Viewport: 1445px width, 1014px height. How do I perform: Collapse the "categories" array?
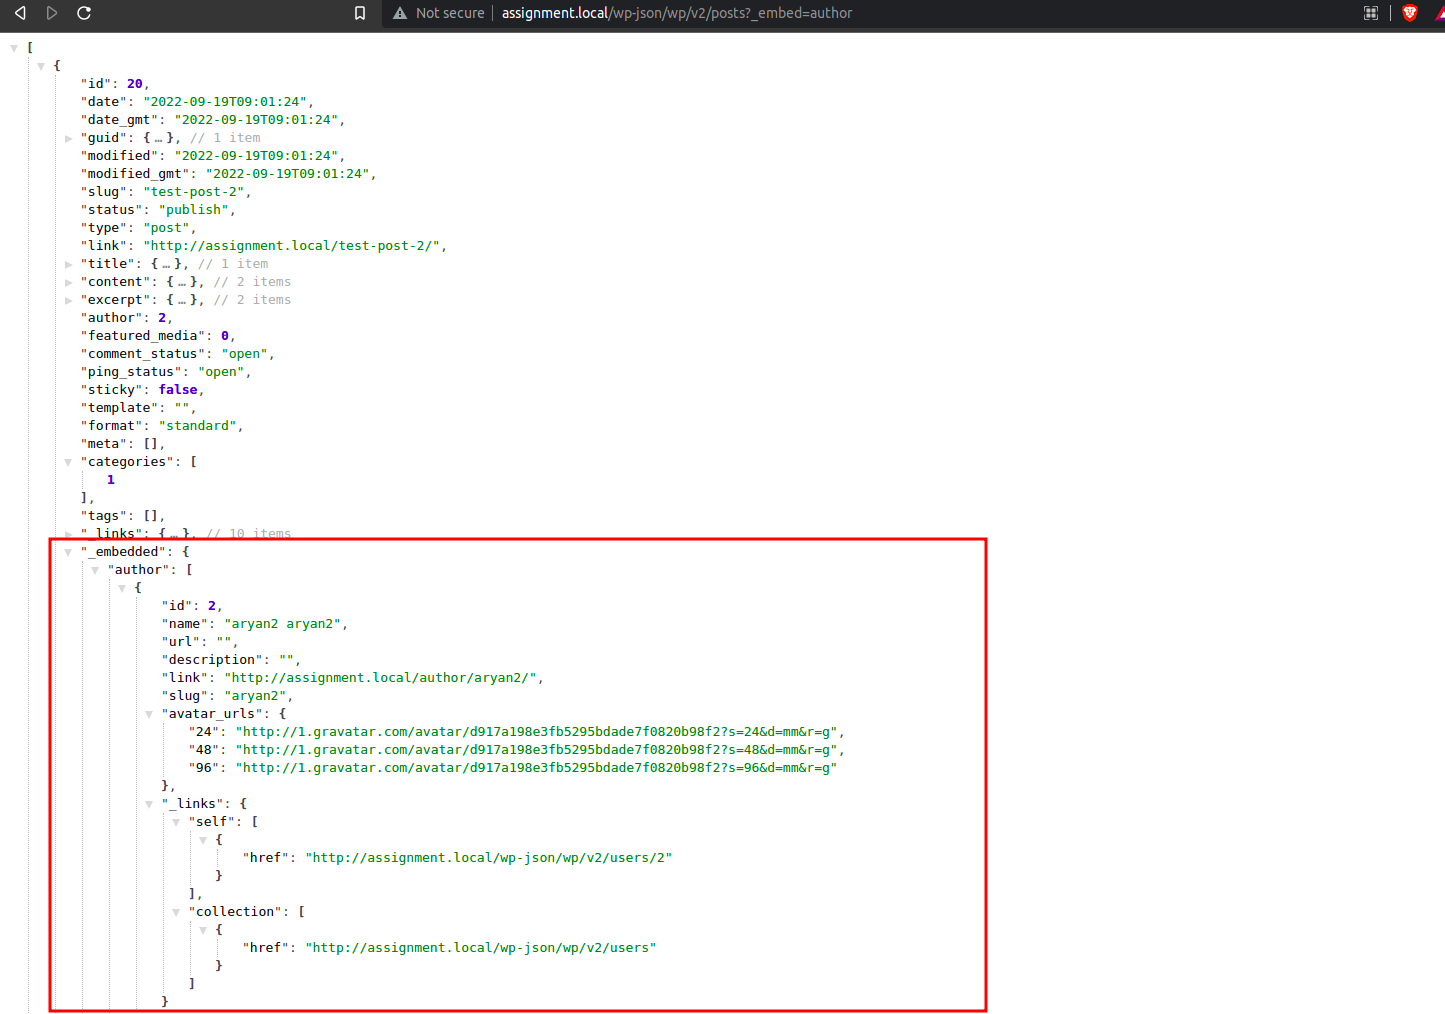(68, 462)
